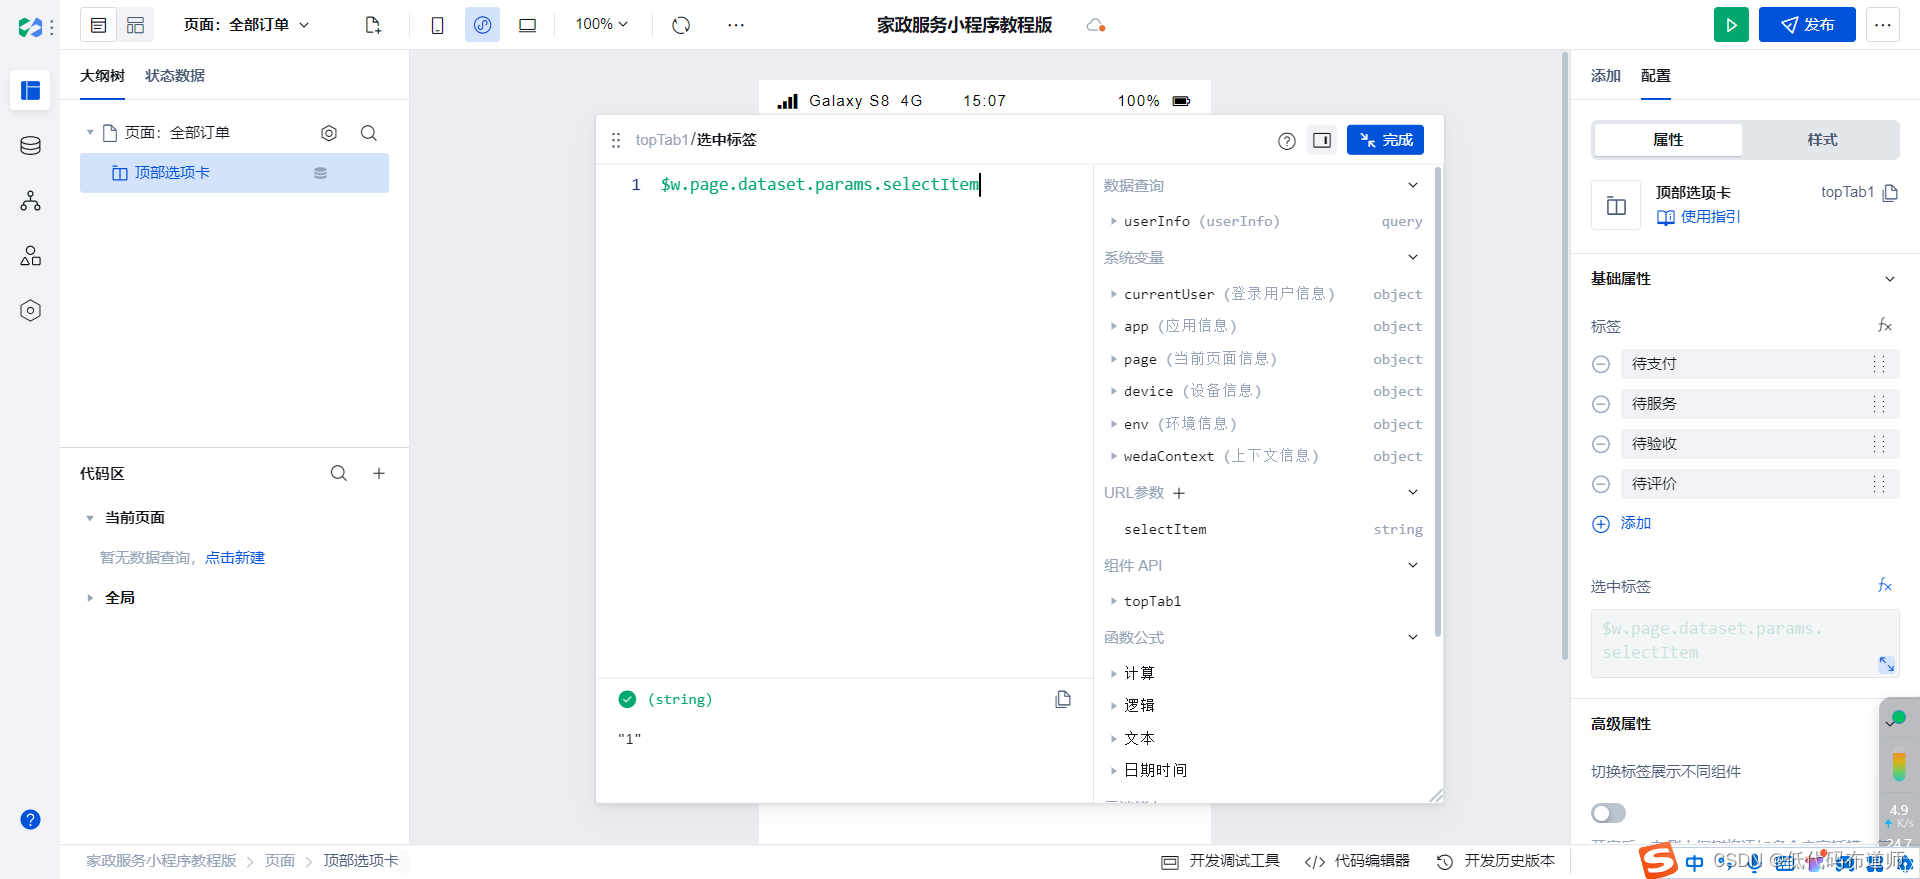Search in the 代码区 code section
The width and height of the screenshot is (1920, 879).
click(x=339, y=473)
